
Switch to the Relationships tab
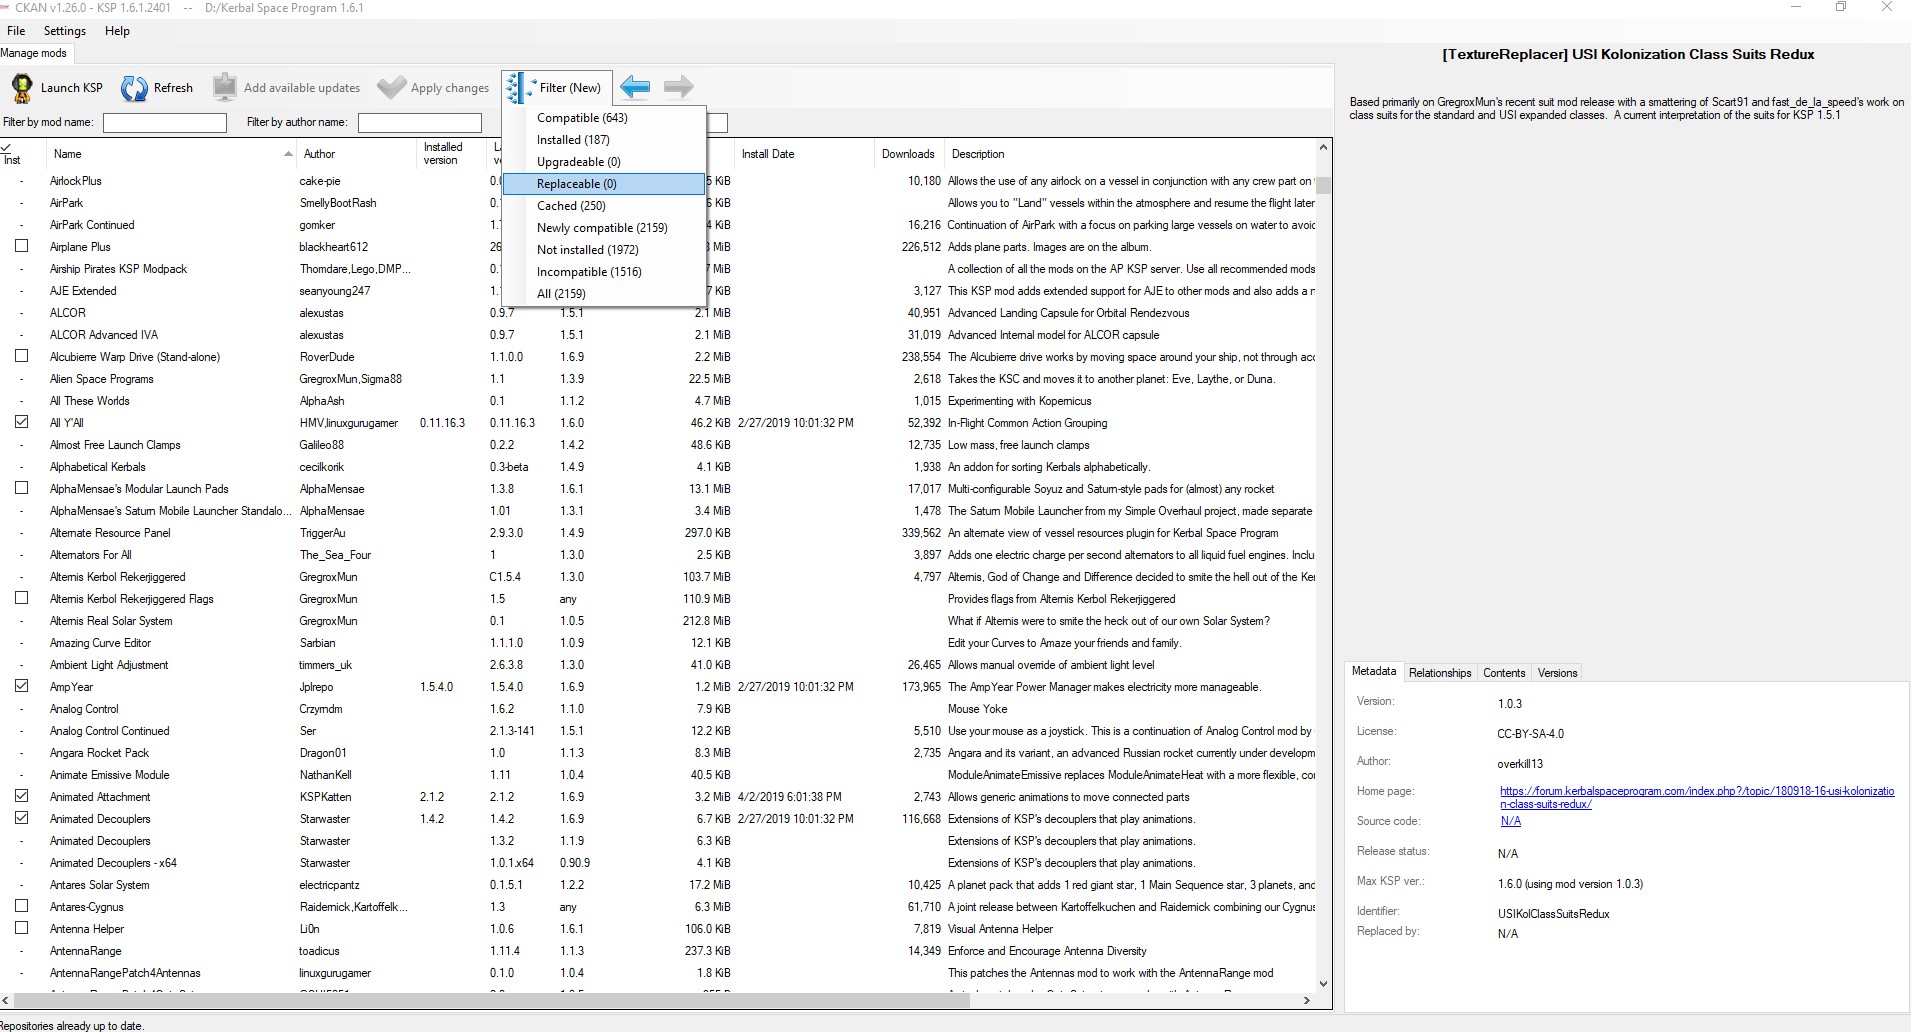[x=1440, y=672]
